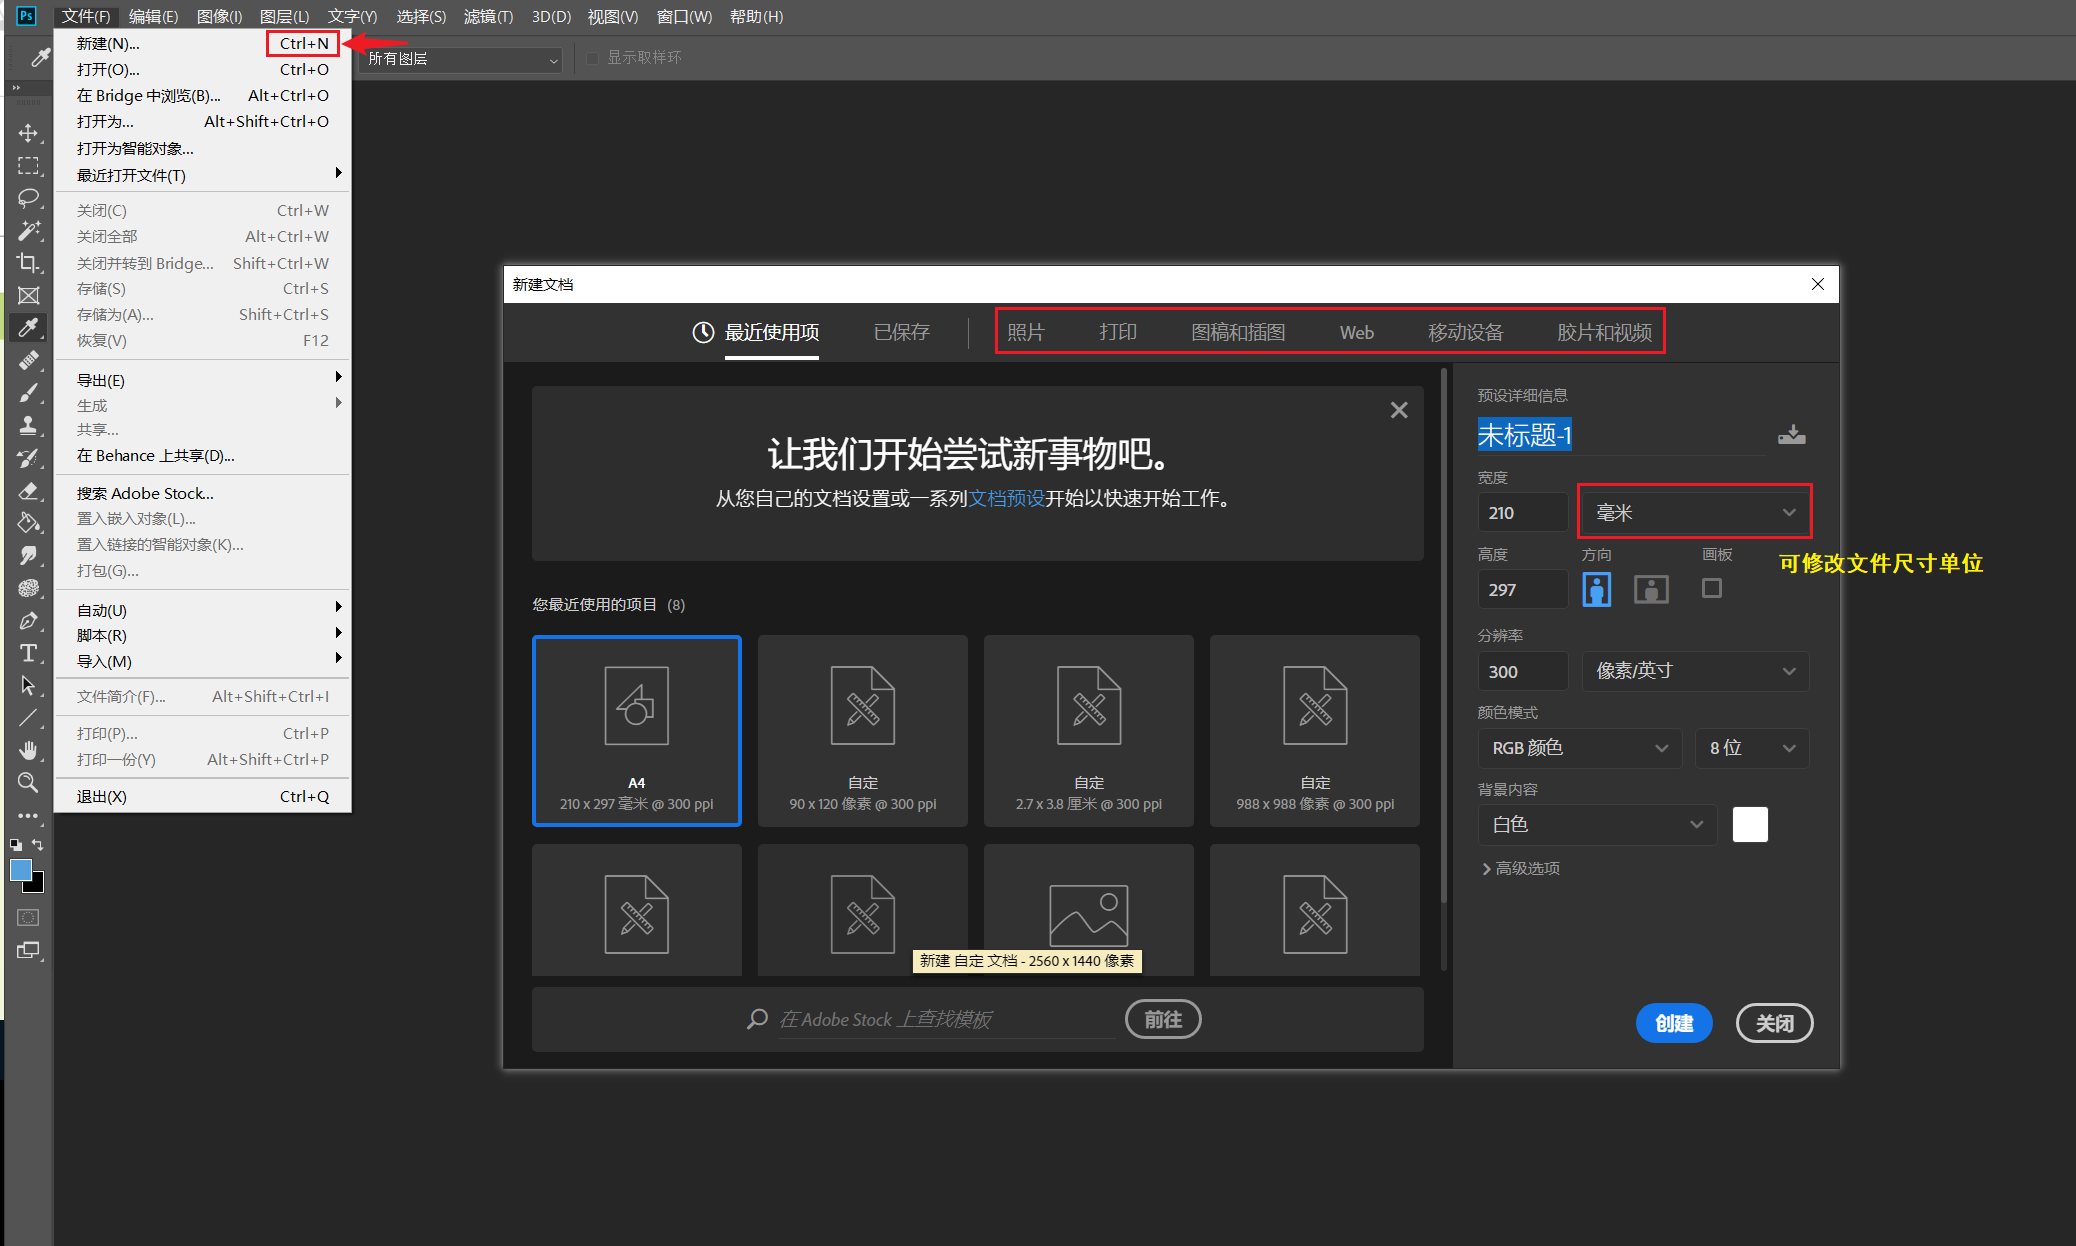Select the Pen tool
The height and width of the screenshot is (1246, 2076).
click(x=28, y=620)
